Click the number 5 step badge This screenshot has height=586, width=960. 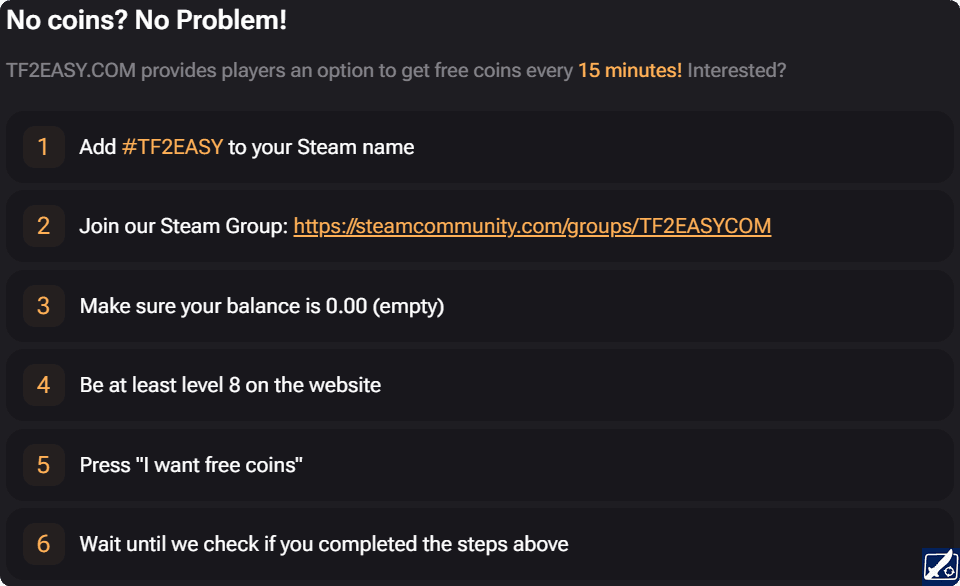[43, 464]
